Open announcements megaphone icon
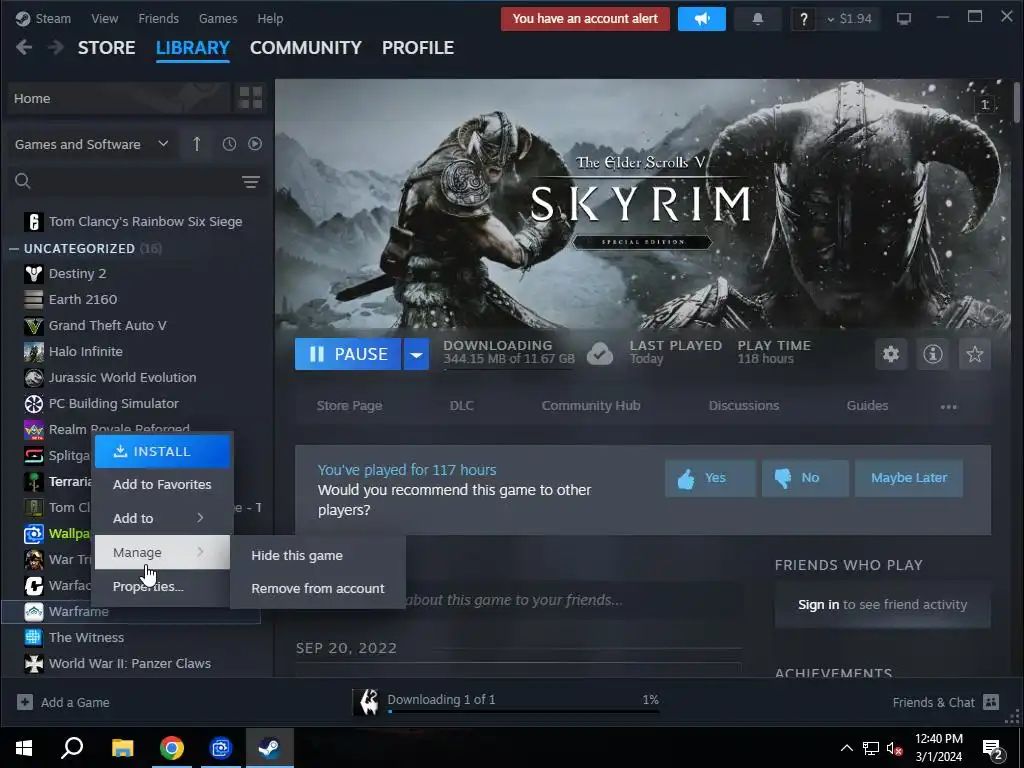1024x768 pixels. point(701,19)
